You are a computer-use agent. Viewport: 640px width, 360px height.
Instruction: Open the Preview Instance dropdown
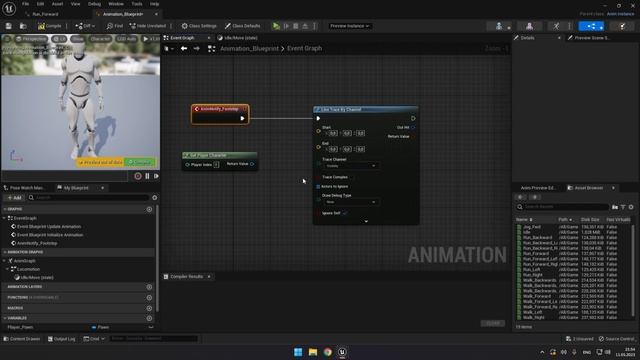pyautogui.click(x=349, y=26)
